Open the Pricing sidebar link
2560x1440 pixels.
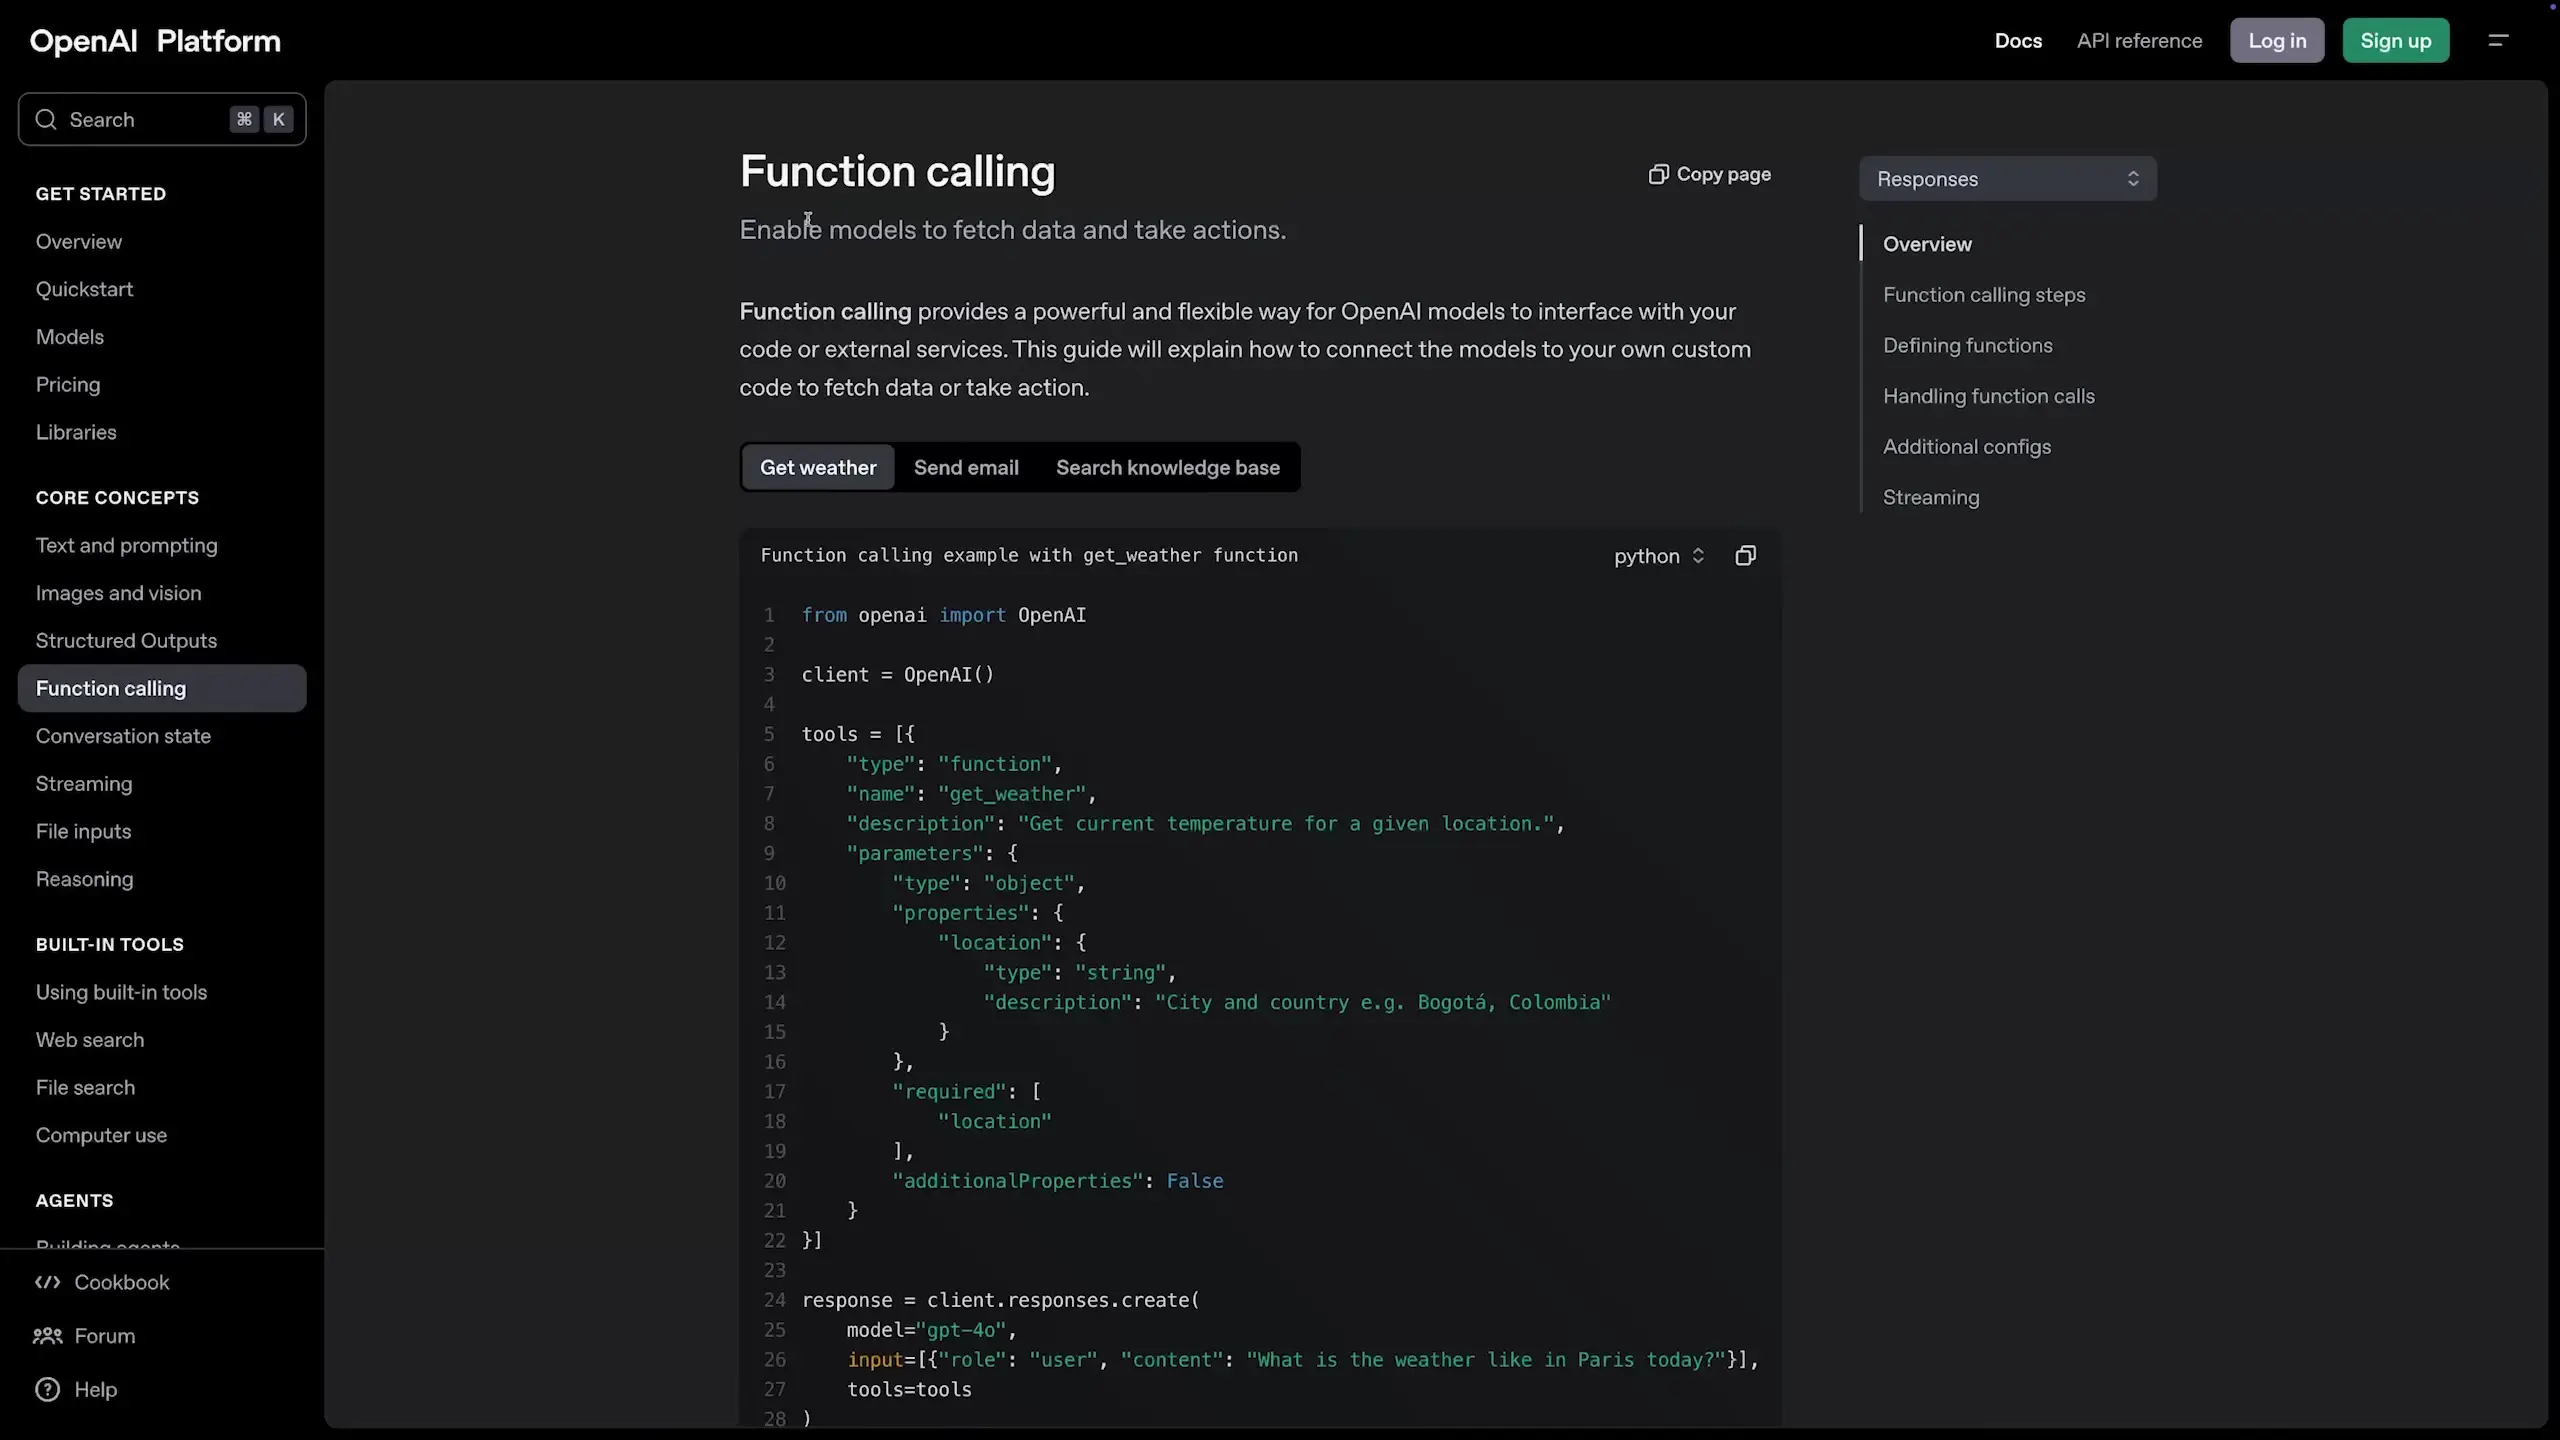point(68,385)
